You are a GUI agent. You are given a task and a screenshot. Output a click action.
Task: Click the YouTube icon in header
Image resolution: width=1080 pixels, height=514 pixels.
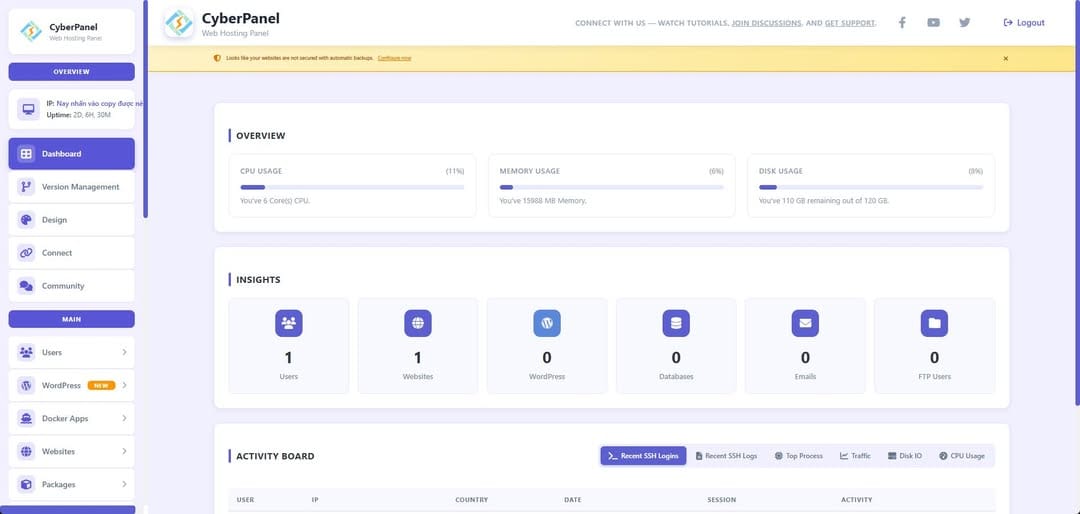tap(933, 22)
